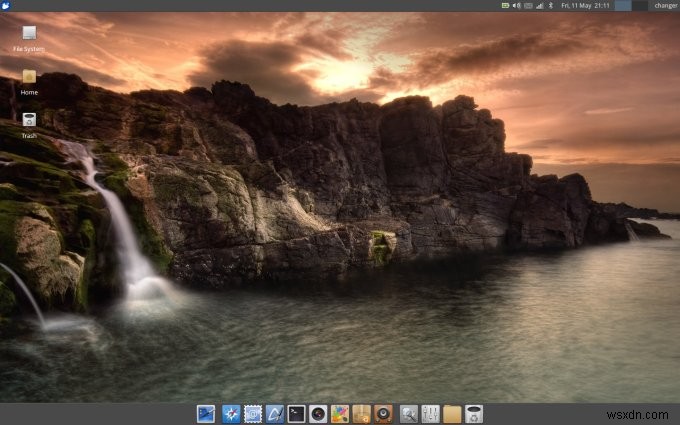This screenshot has height=425, width=680.
Task: Open the changer user menu
Action: [665, 6]
